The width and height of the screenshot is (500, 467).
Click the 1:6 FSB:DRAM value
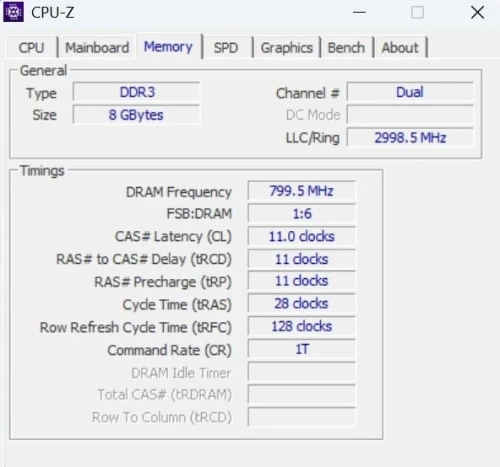pos(302,213)
